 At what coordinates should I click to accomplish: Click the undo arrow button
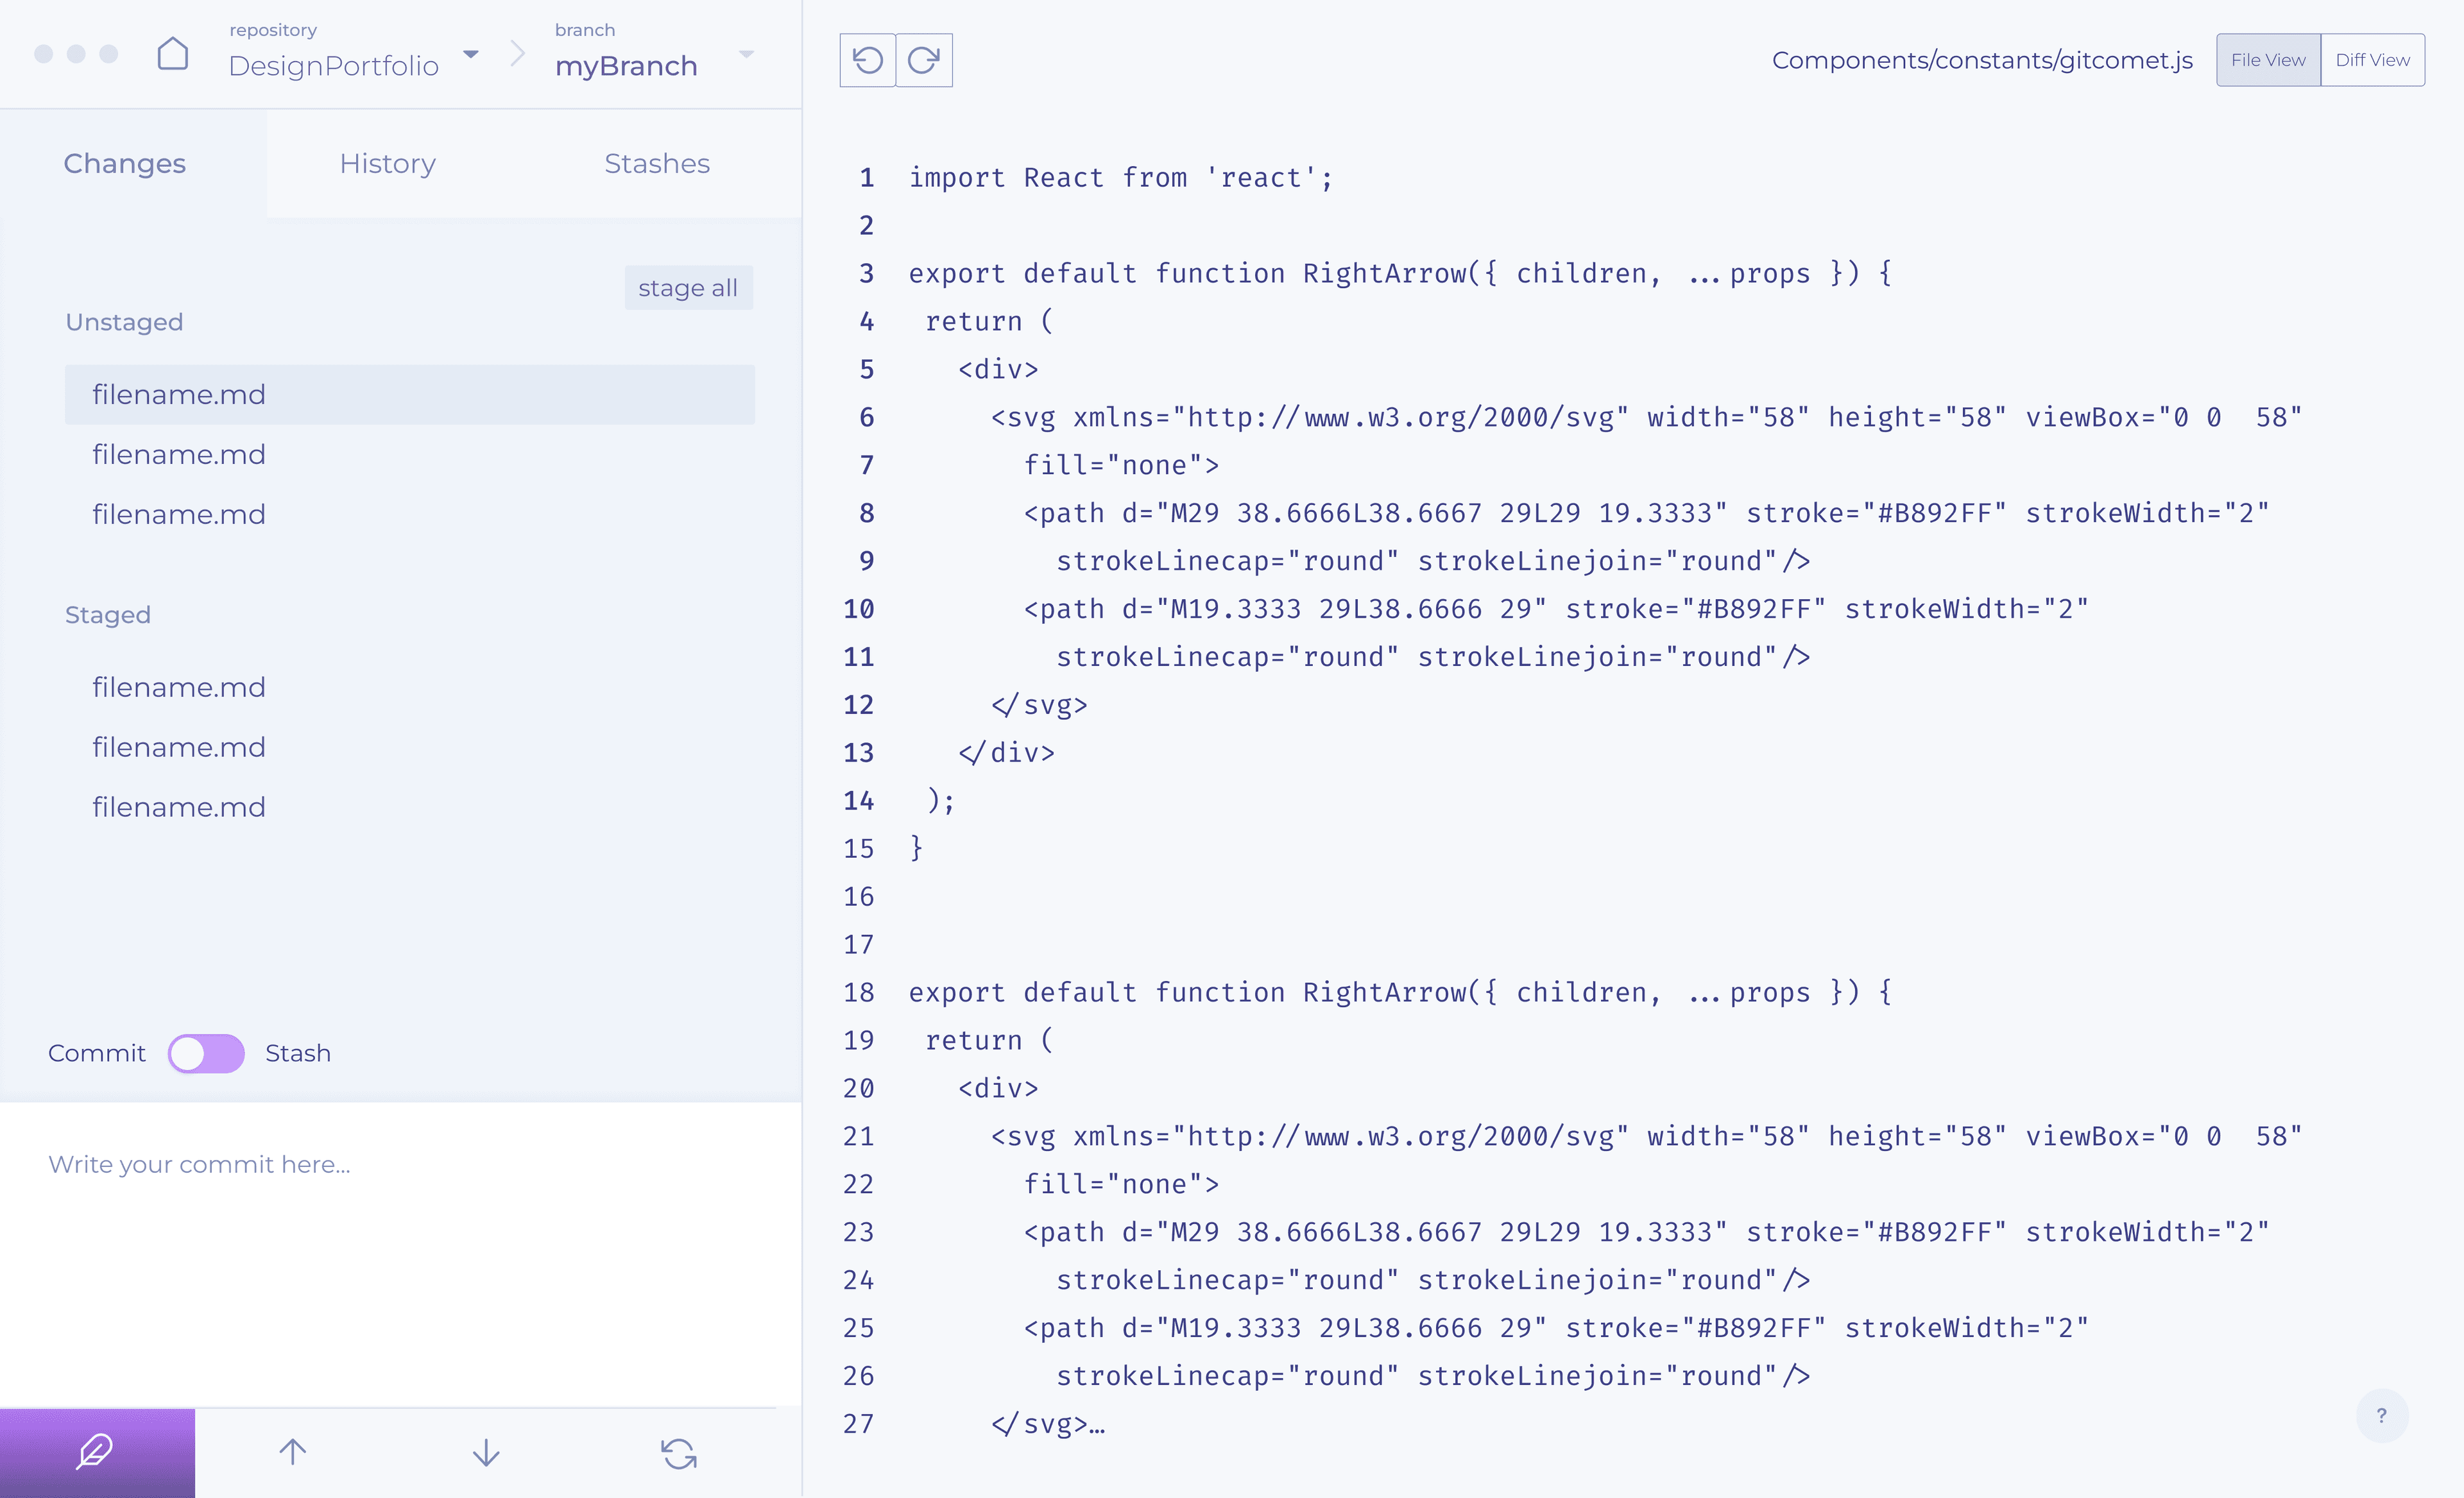[867, 60]
